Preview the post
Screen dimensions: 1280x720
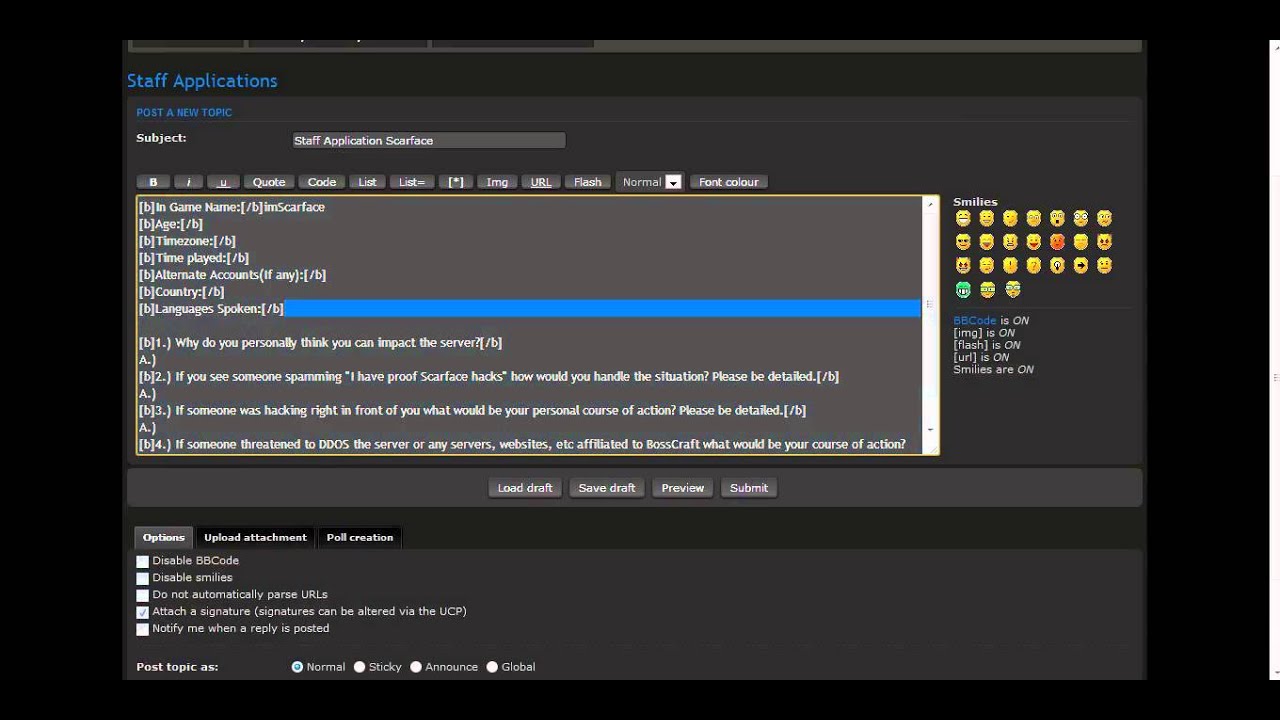point(683,488)
